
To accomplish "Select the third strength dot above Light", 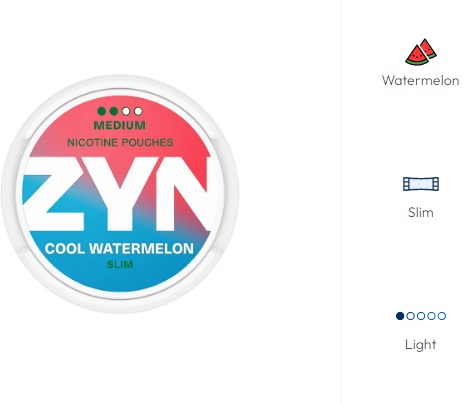I will tap(421, 316).
